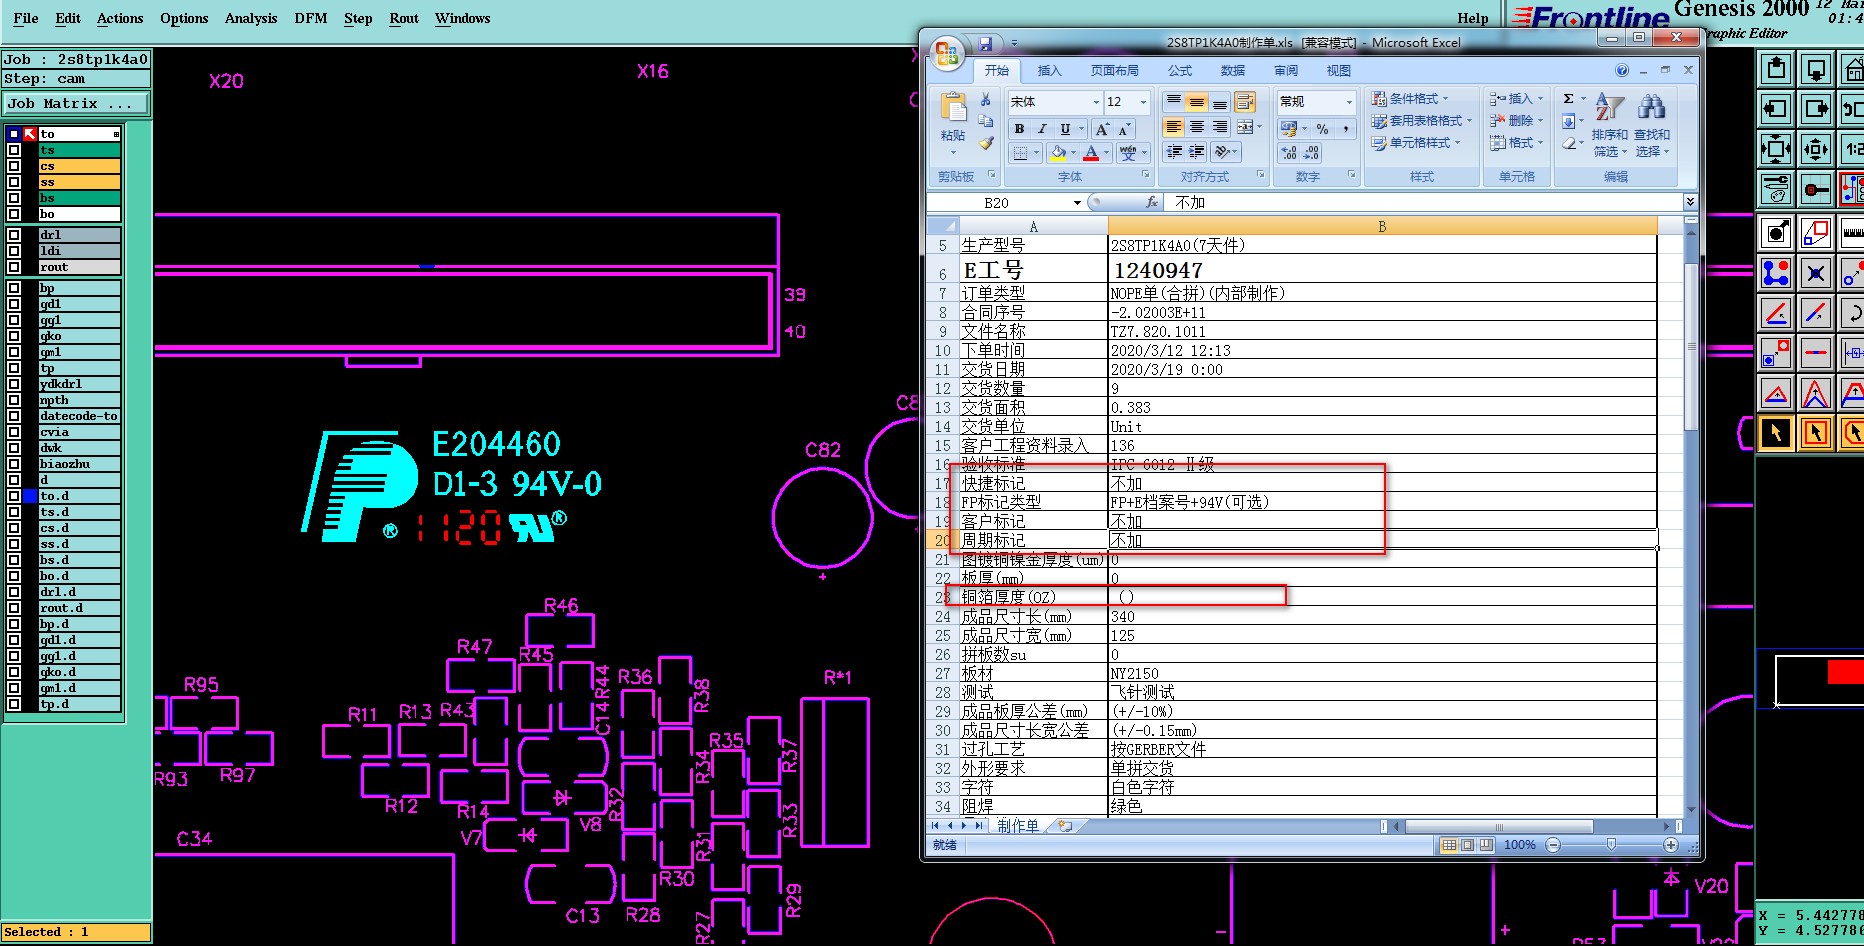Switch to the 插入 ribbon tab
The height and width of the screenshot is (946, 1864).
[x=1049, y=70]
